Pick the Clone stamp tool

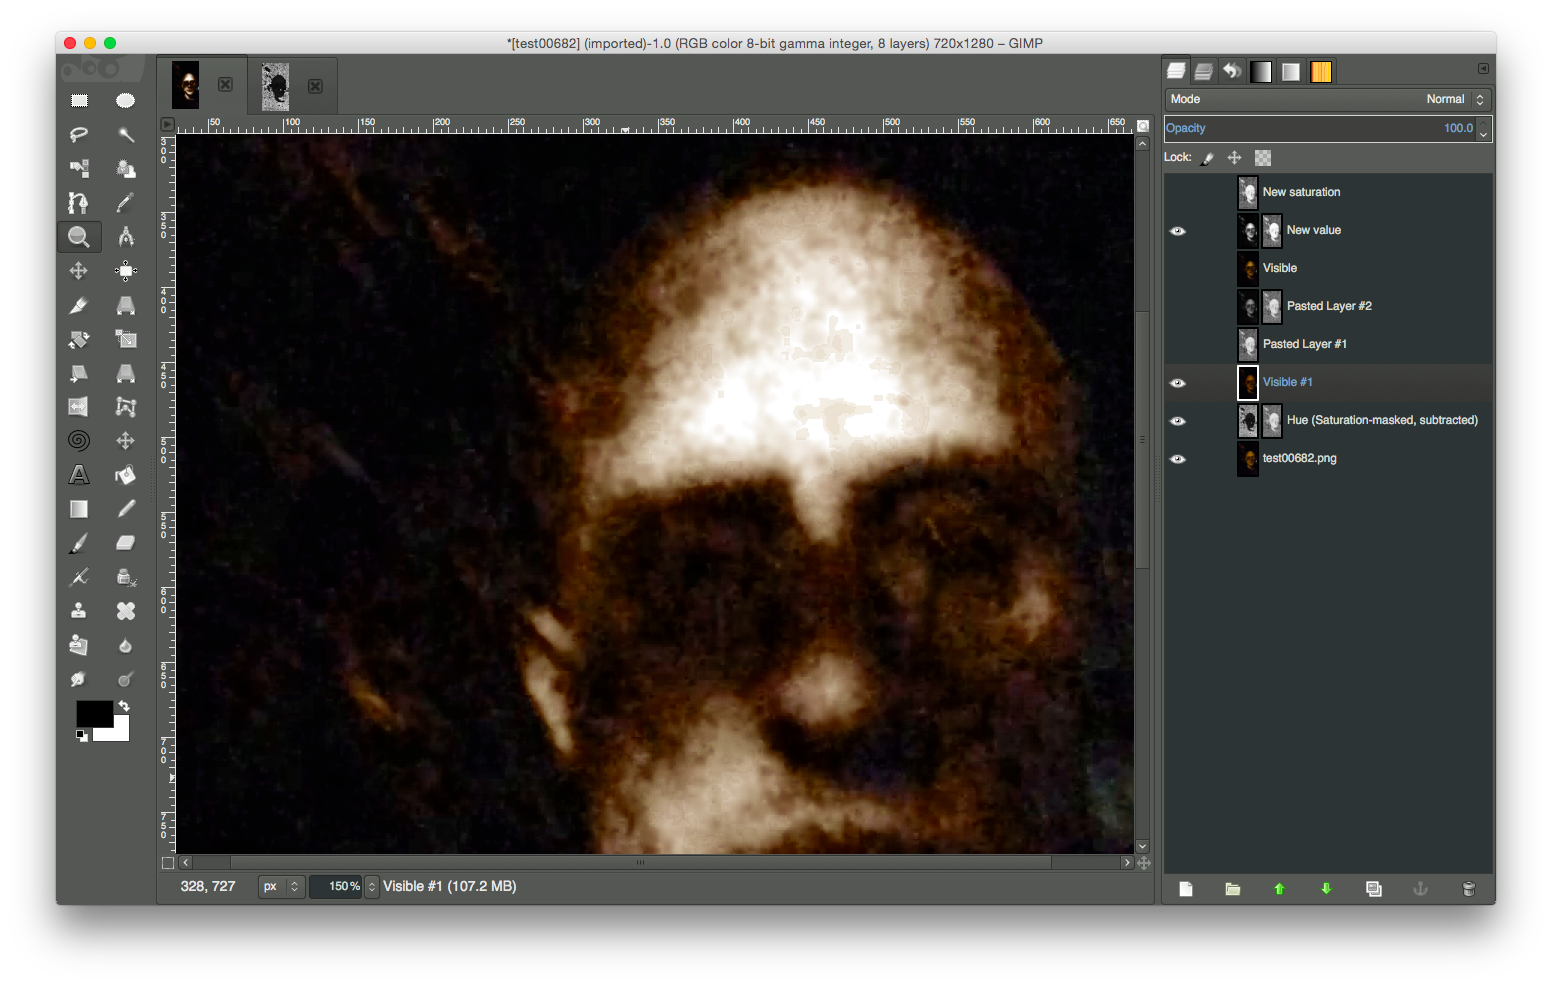79,611
